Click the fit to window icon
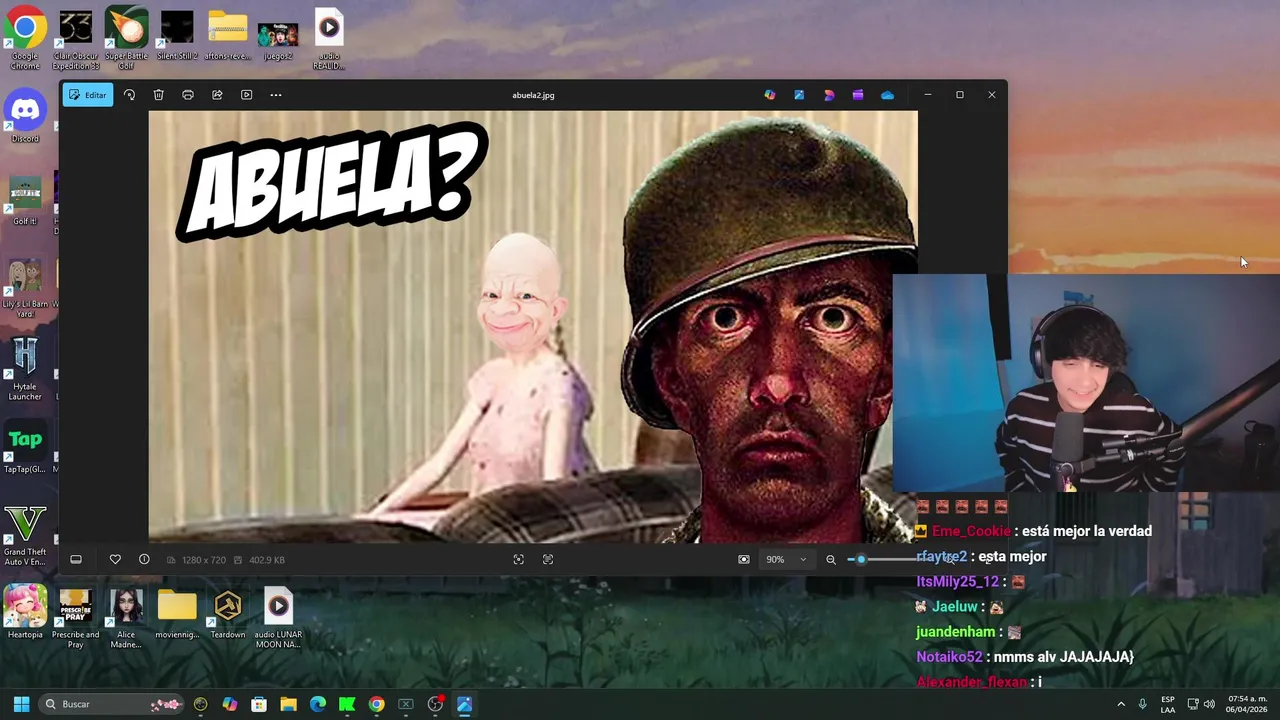This screenshot has width=1280, height=720. [518, 560]
